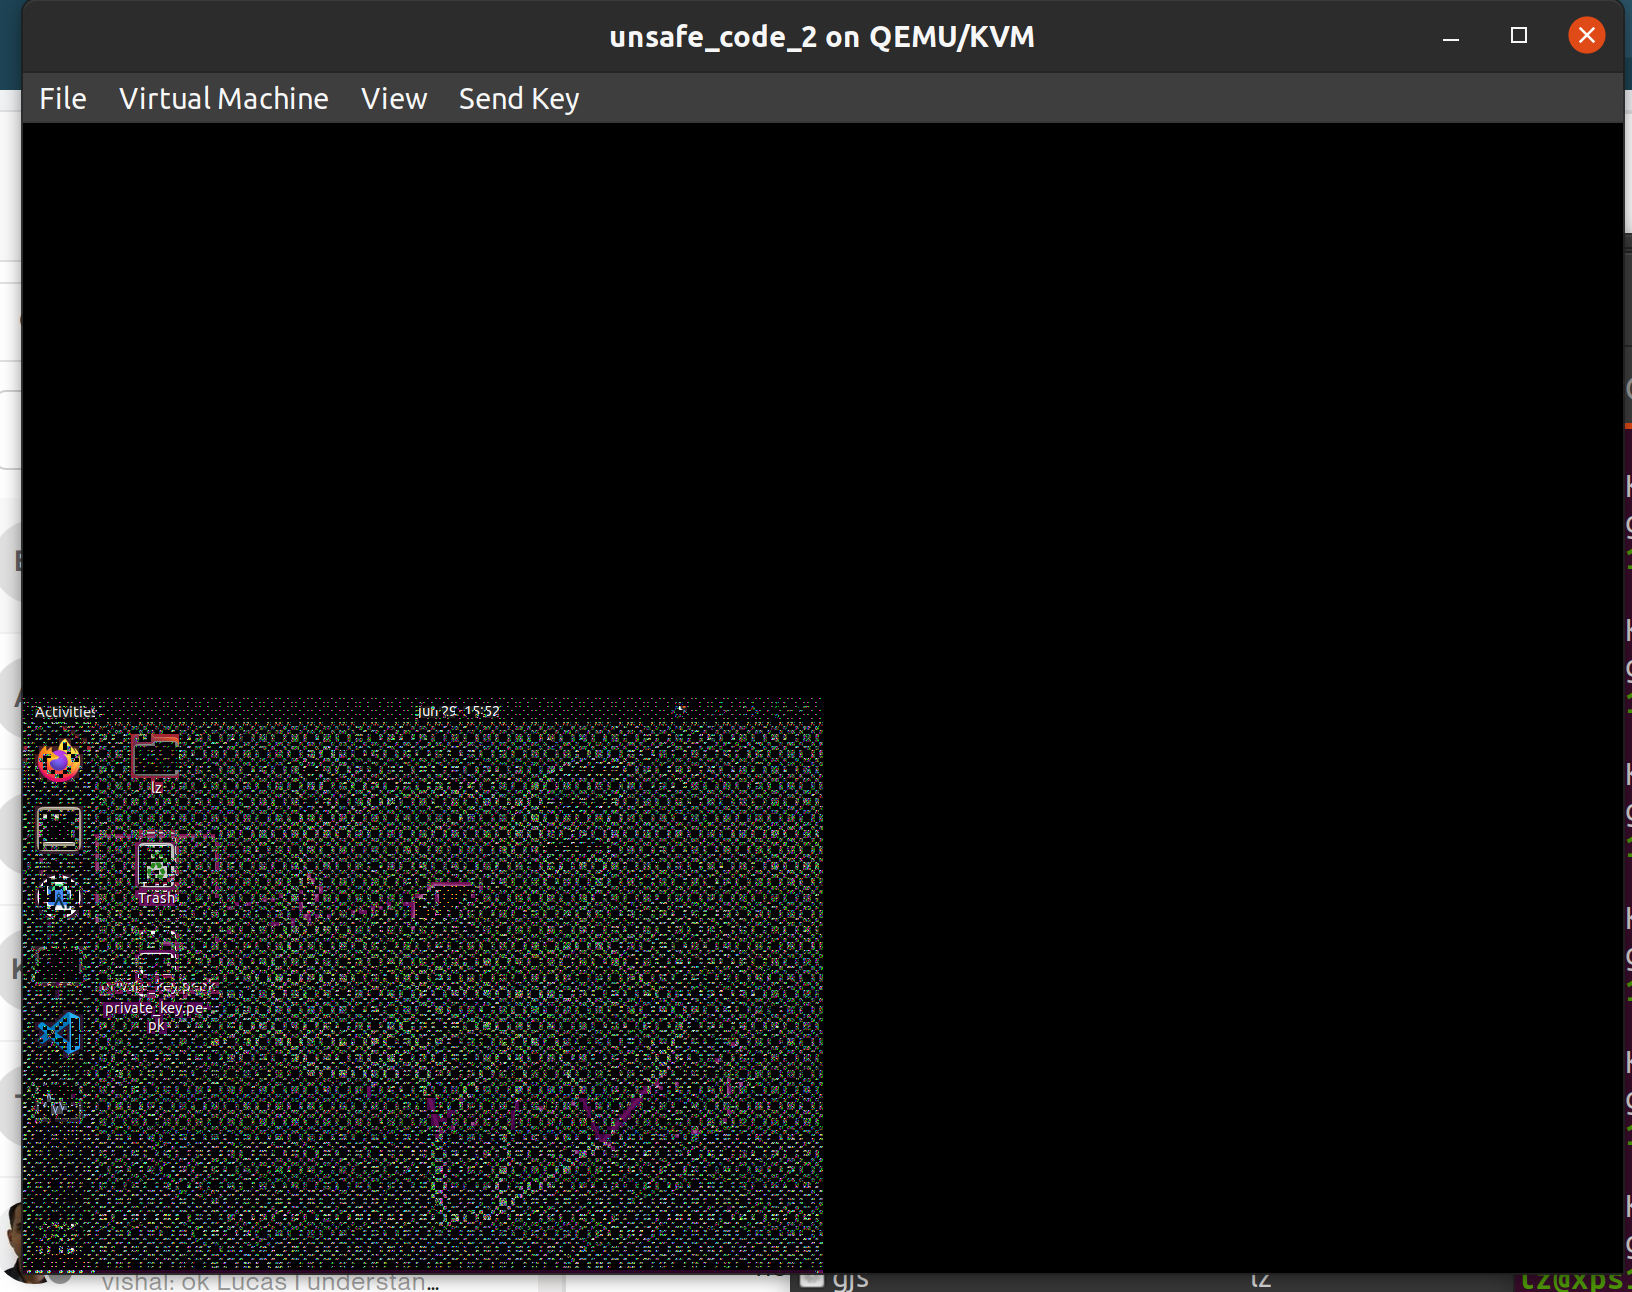The height and width of the screenshot is (1292, 1632).
Task: Open the Trash desktop icon
Action: (x=156, y=868)
